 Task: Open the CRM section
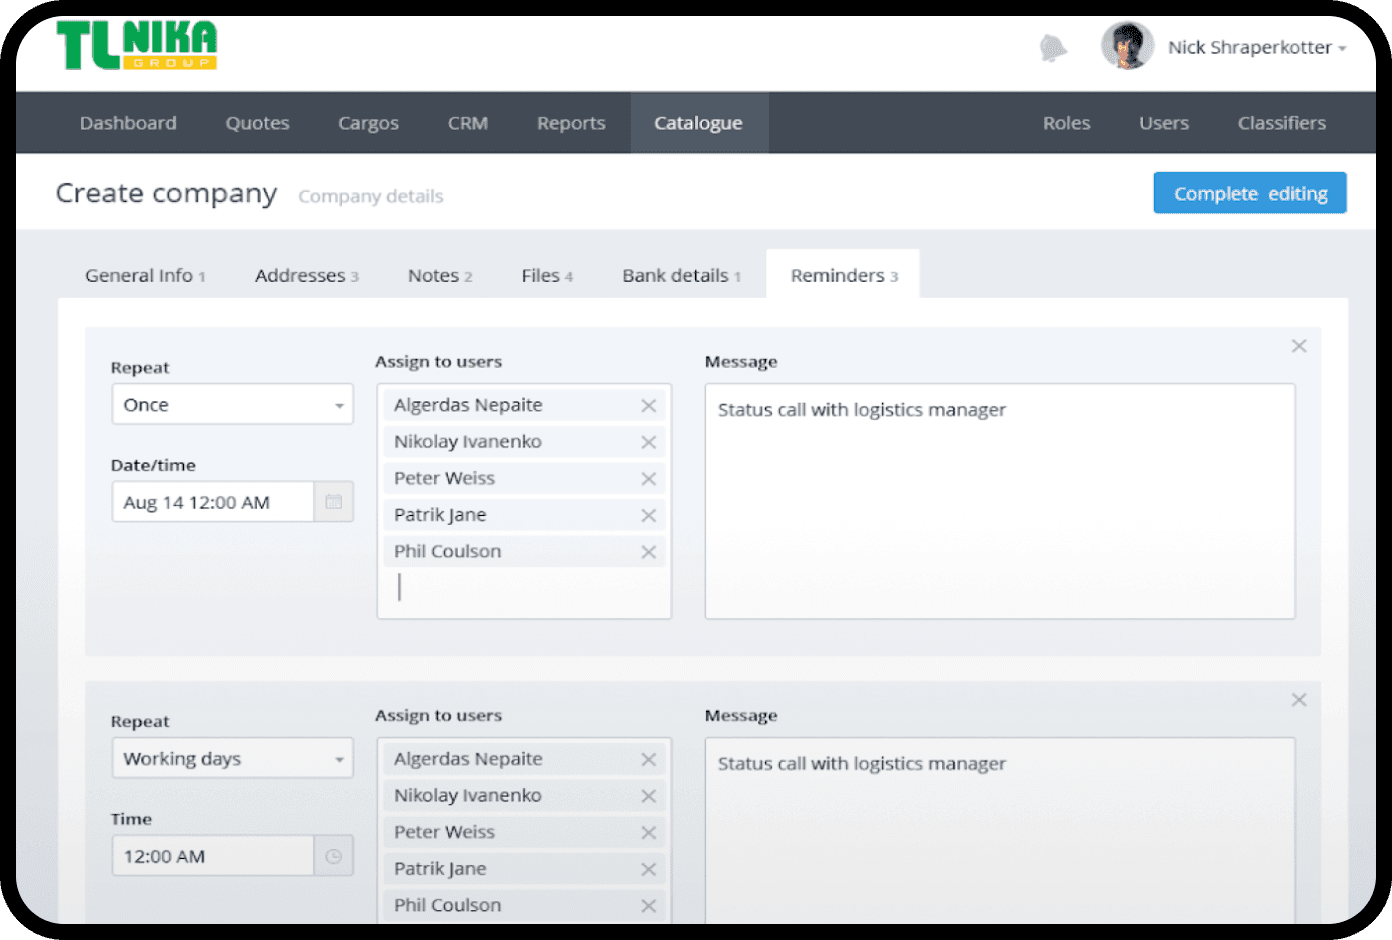tap(468, 123)
